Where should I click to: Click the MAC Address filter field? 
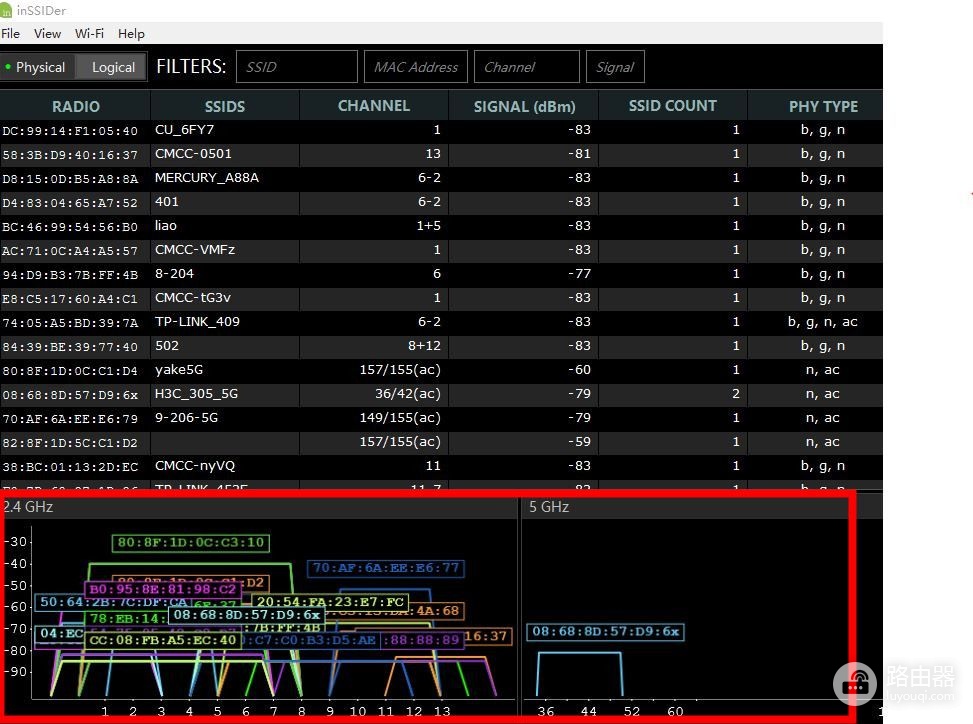(416, 66)
